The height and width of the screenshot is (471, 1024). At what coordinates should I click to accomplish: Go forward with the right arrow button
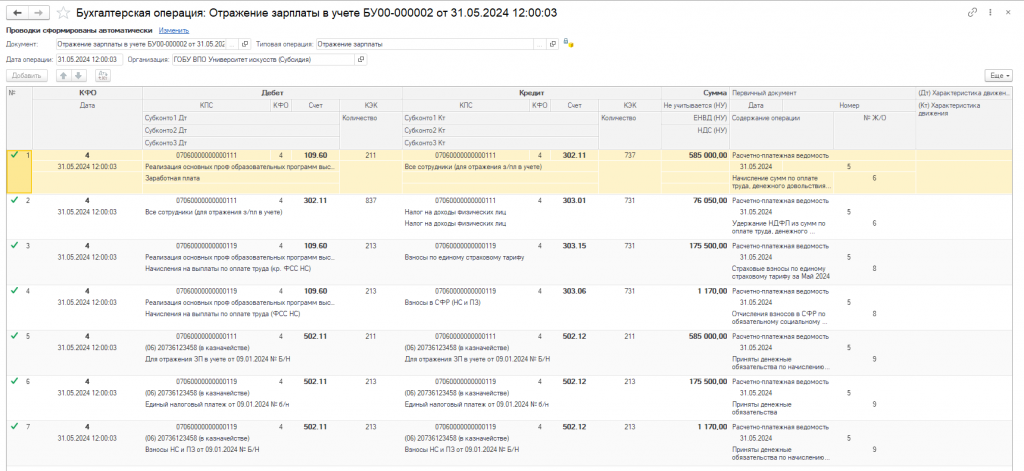[x=40, y=12]
